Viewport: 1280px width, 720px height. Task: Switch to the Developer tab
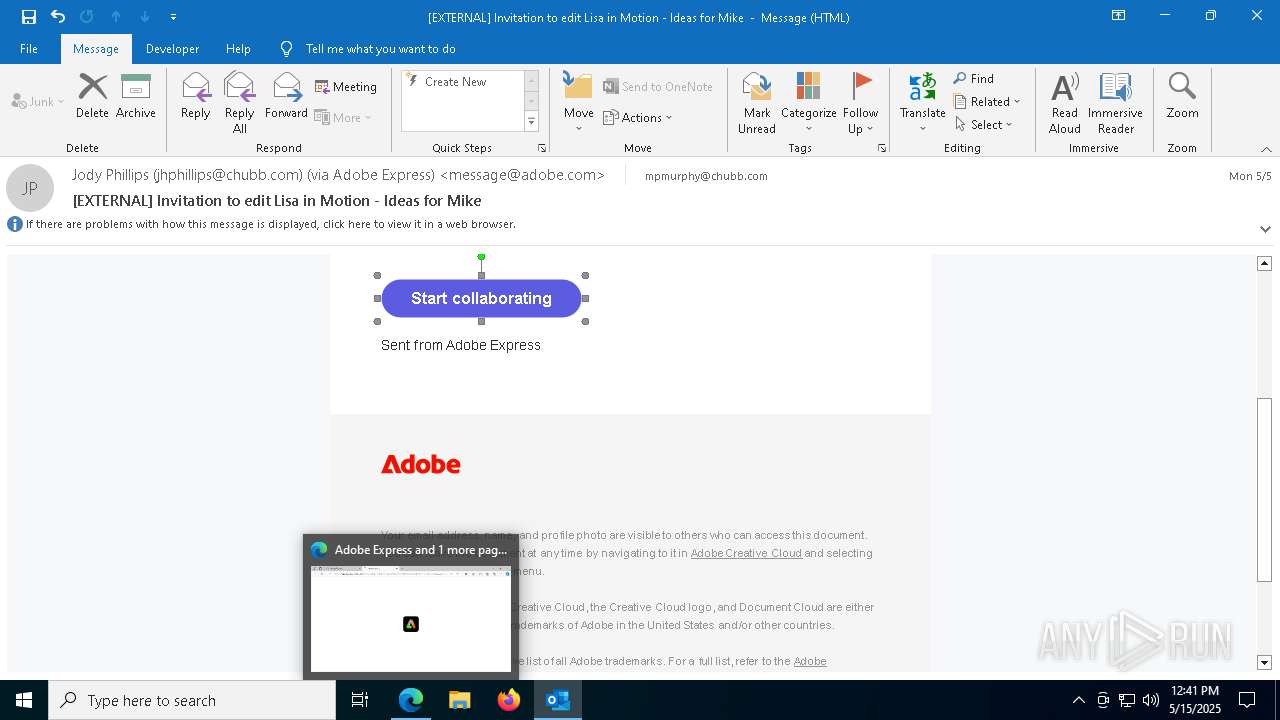(x=172, y=49)
